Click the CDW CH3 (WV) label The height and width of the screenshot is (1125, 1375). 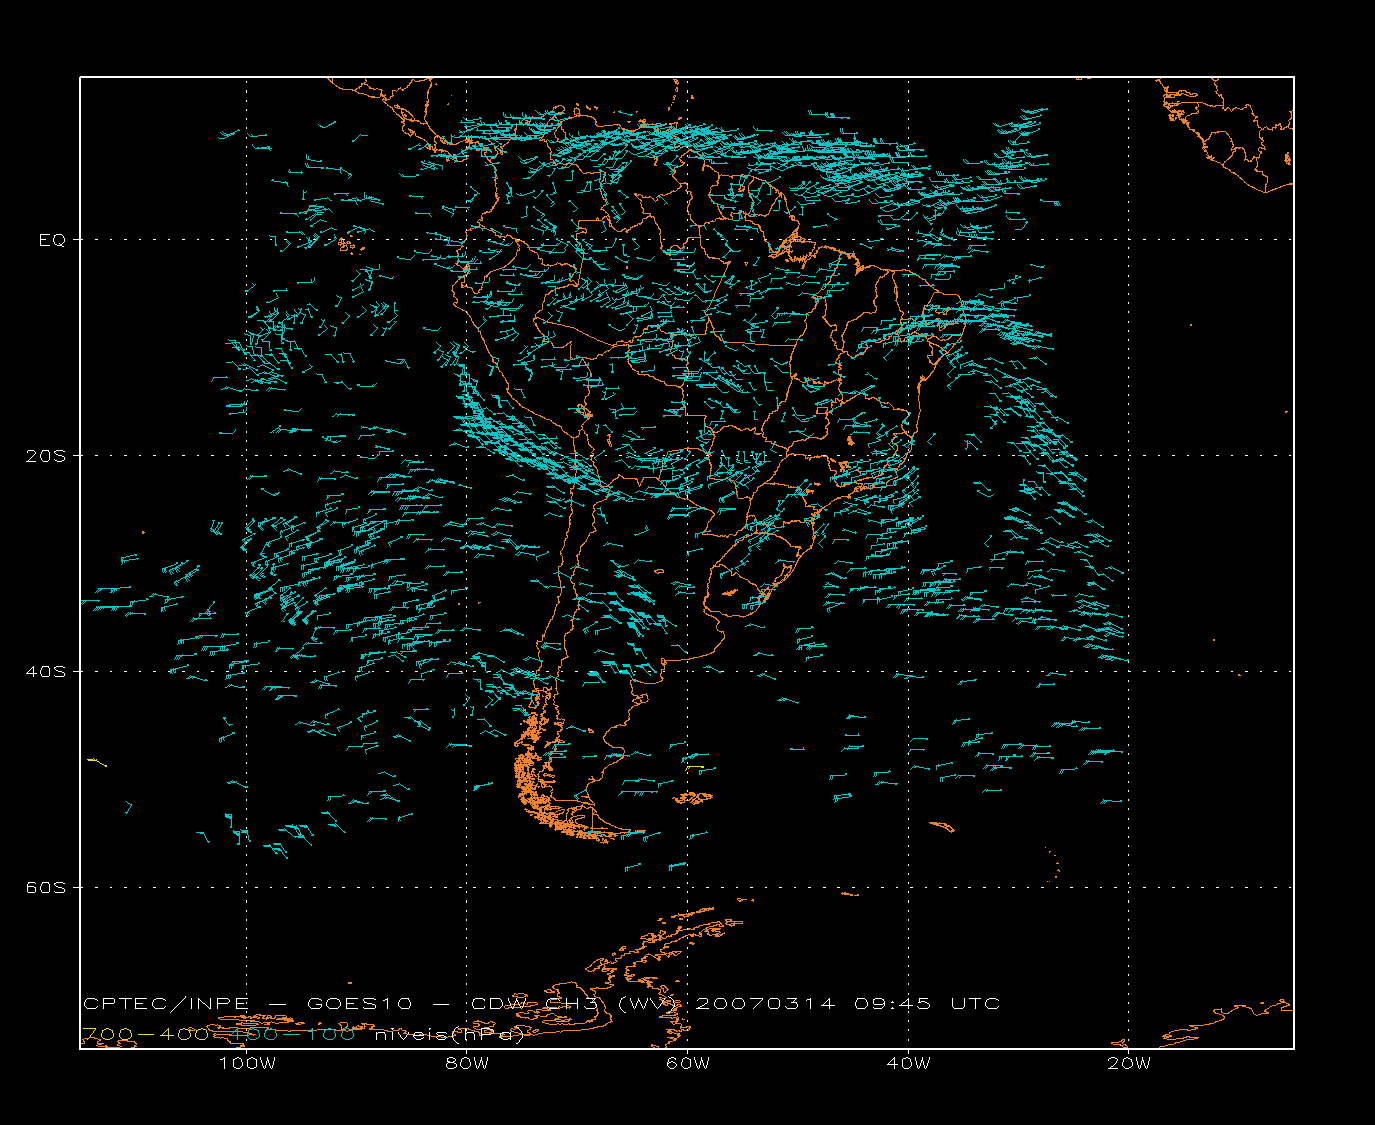click(x=575, y=1003)
